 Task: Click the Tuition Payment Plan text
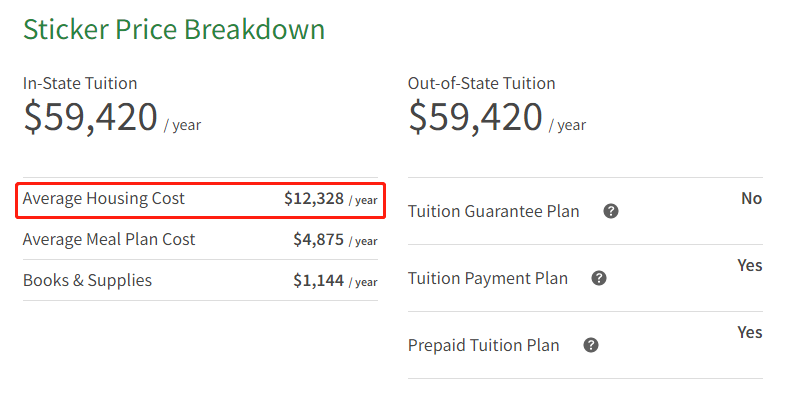point(488,278)
